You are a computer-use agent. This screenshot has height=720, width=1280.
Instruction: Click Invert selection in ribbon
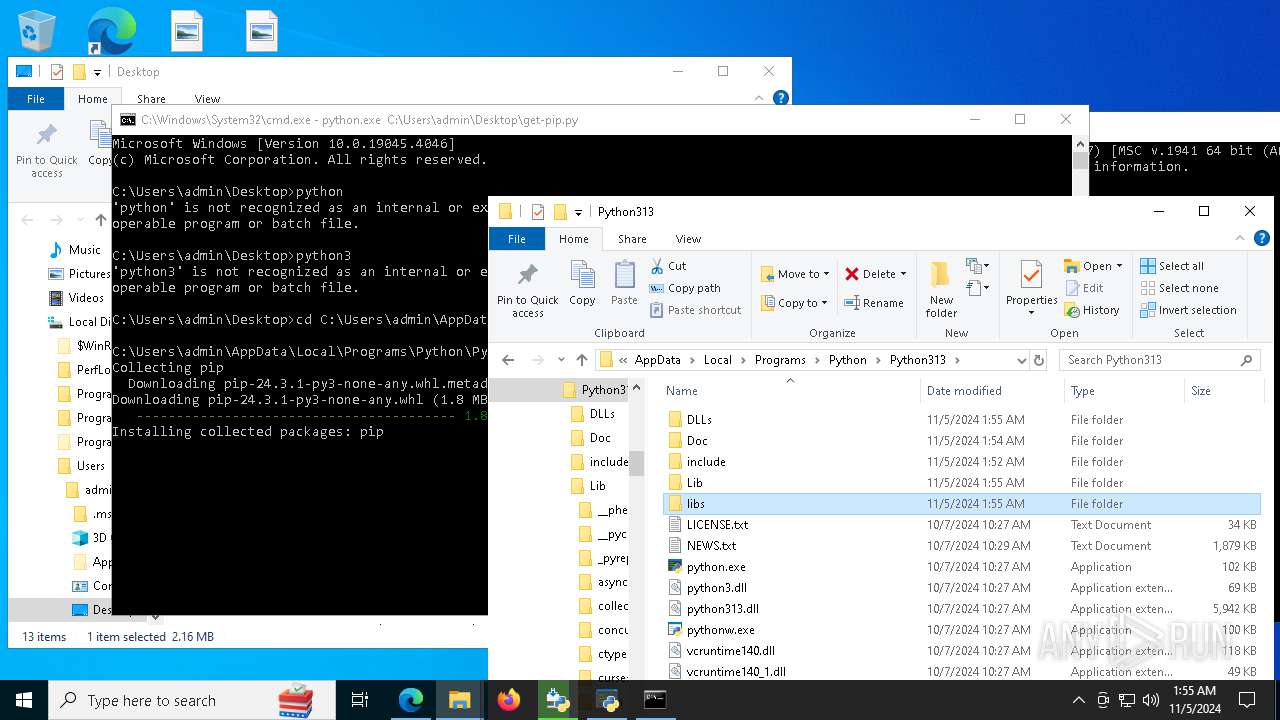pos(1188,310)
